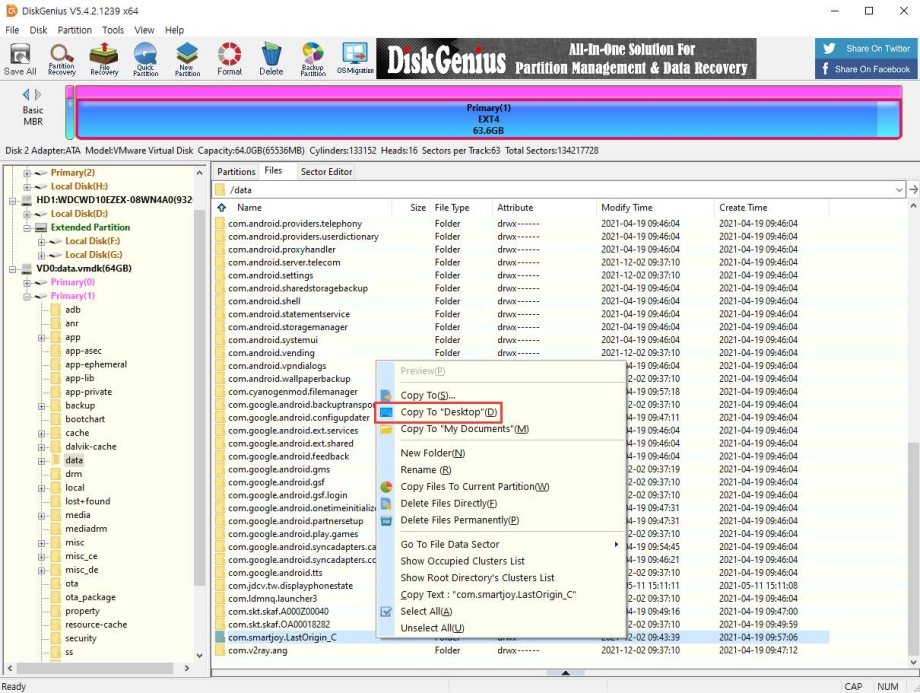
Task: Open the File menu
Action: 12,30
